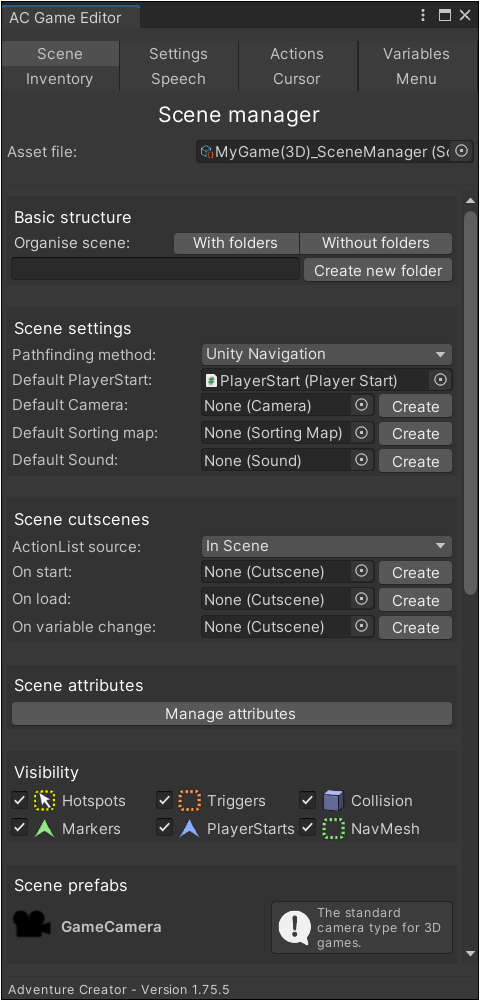
Task: Select the GameCamera prefab camera icon
Action: (32, 926)
